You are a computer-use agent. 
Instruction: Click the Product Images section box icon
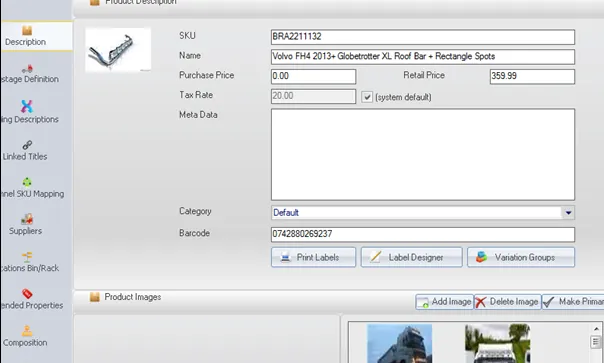pyautogui.click(x=95, y=297)
